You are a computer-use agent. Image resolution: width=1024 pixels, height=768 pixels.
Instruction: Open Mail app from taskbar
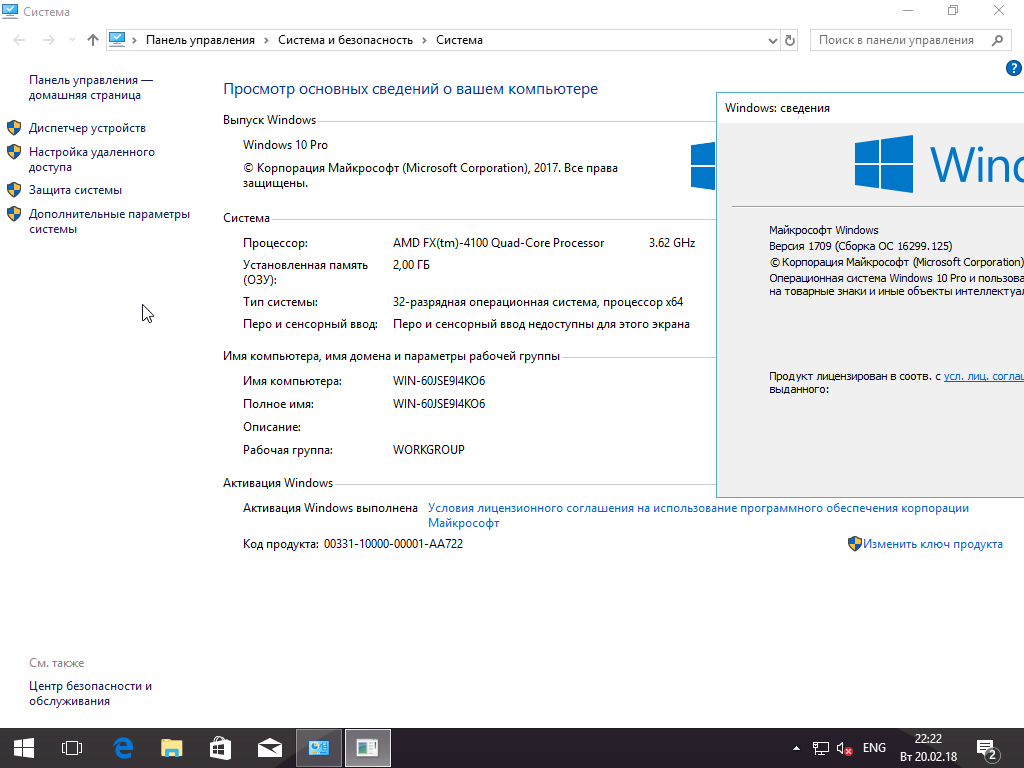[269, 747]
